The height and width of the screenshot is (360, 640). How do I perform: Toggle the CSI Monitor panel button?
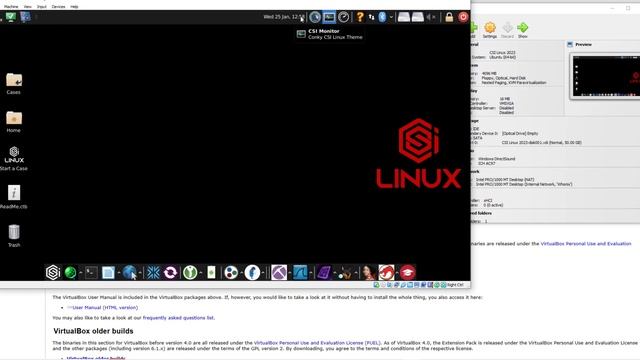[329, 17]
